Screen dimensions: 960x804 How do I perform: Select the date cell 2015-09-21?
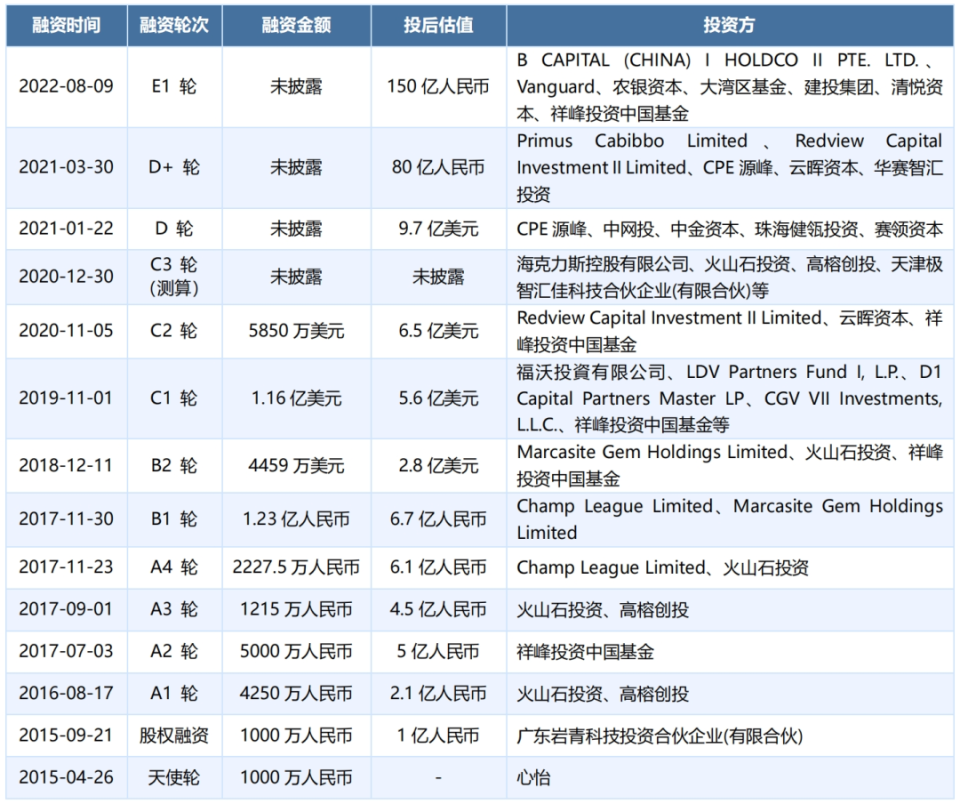[67, 735]
